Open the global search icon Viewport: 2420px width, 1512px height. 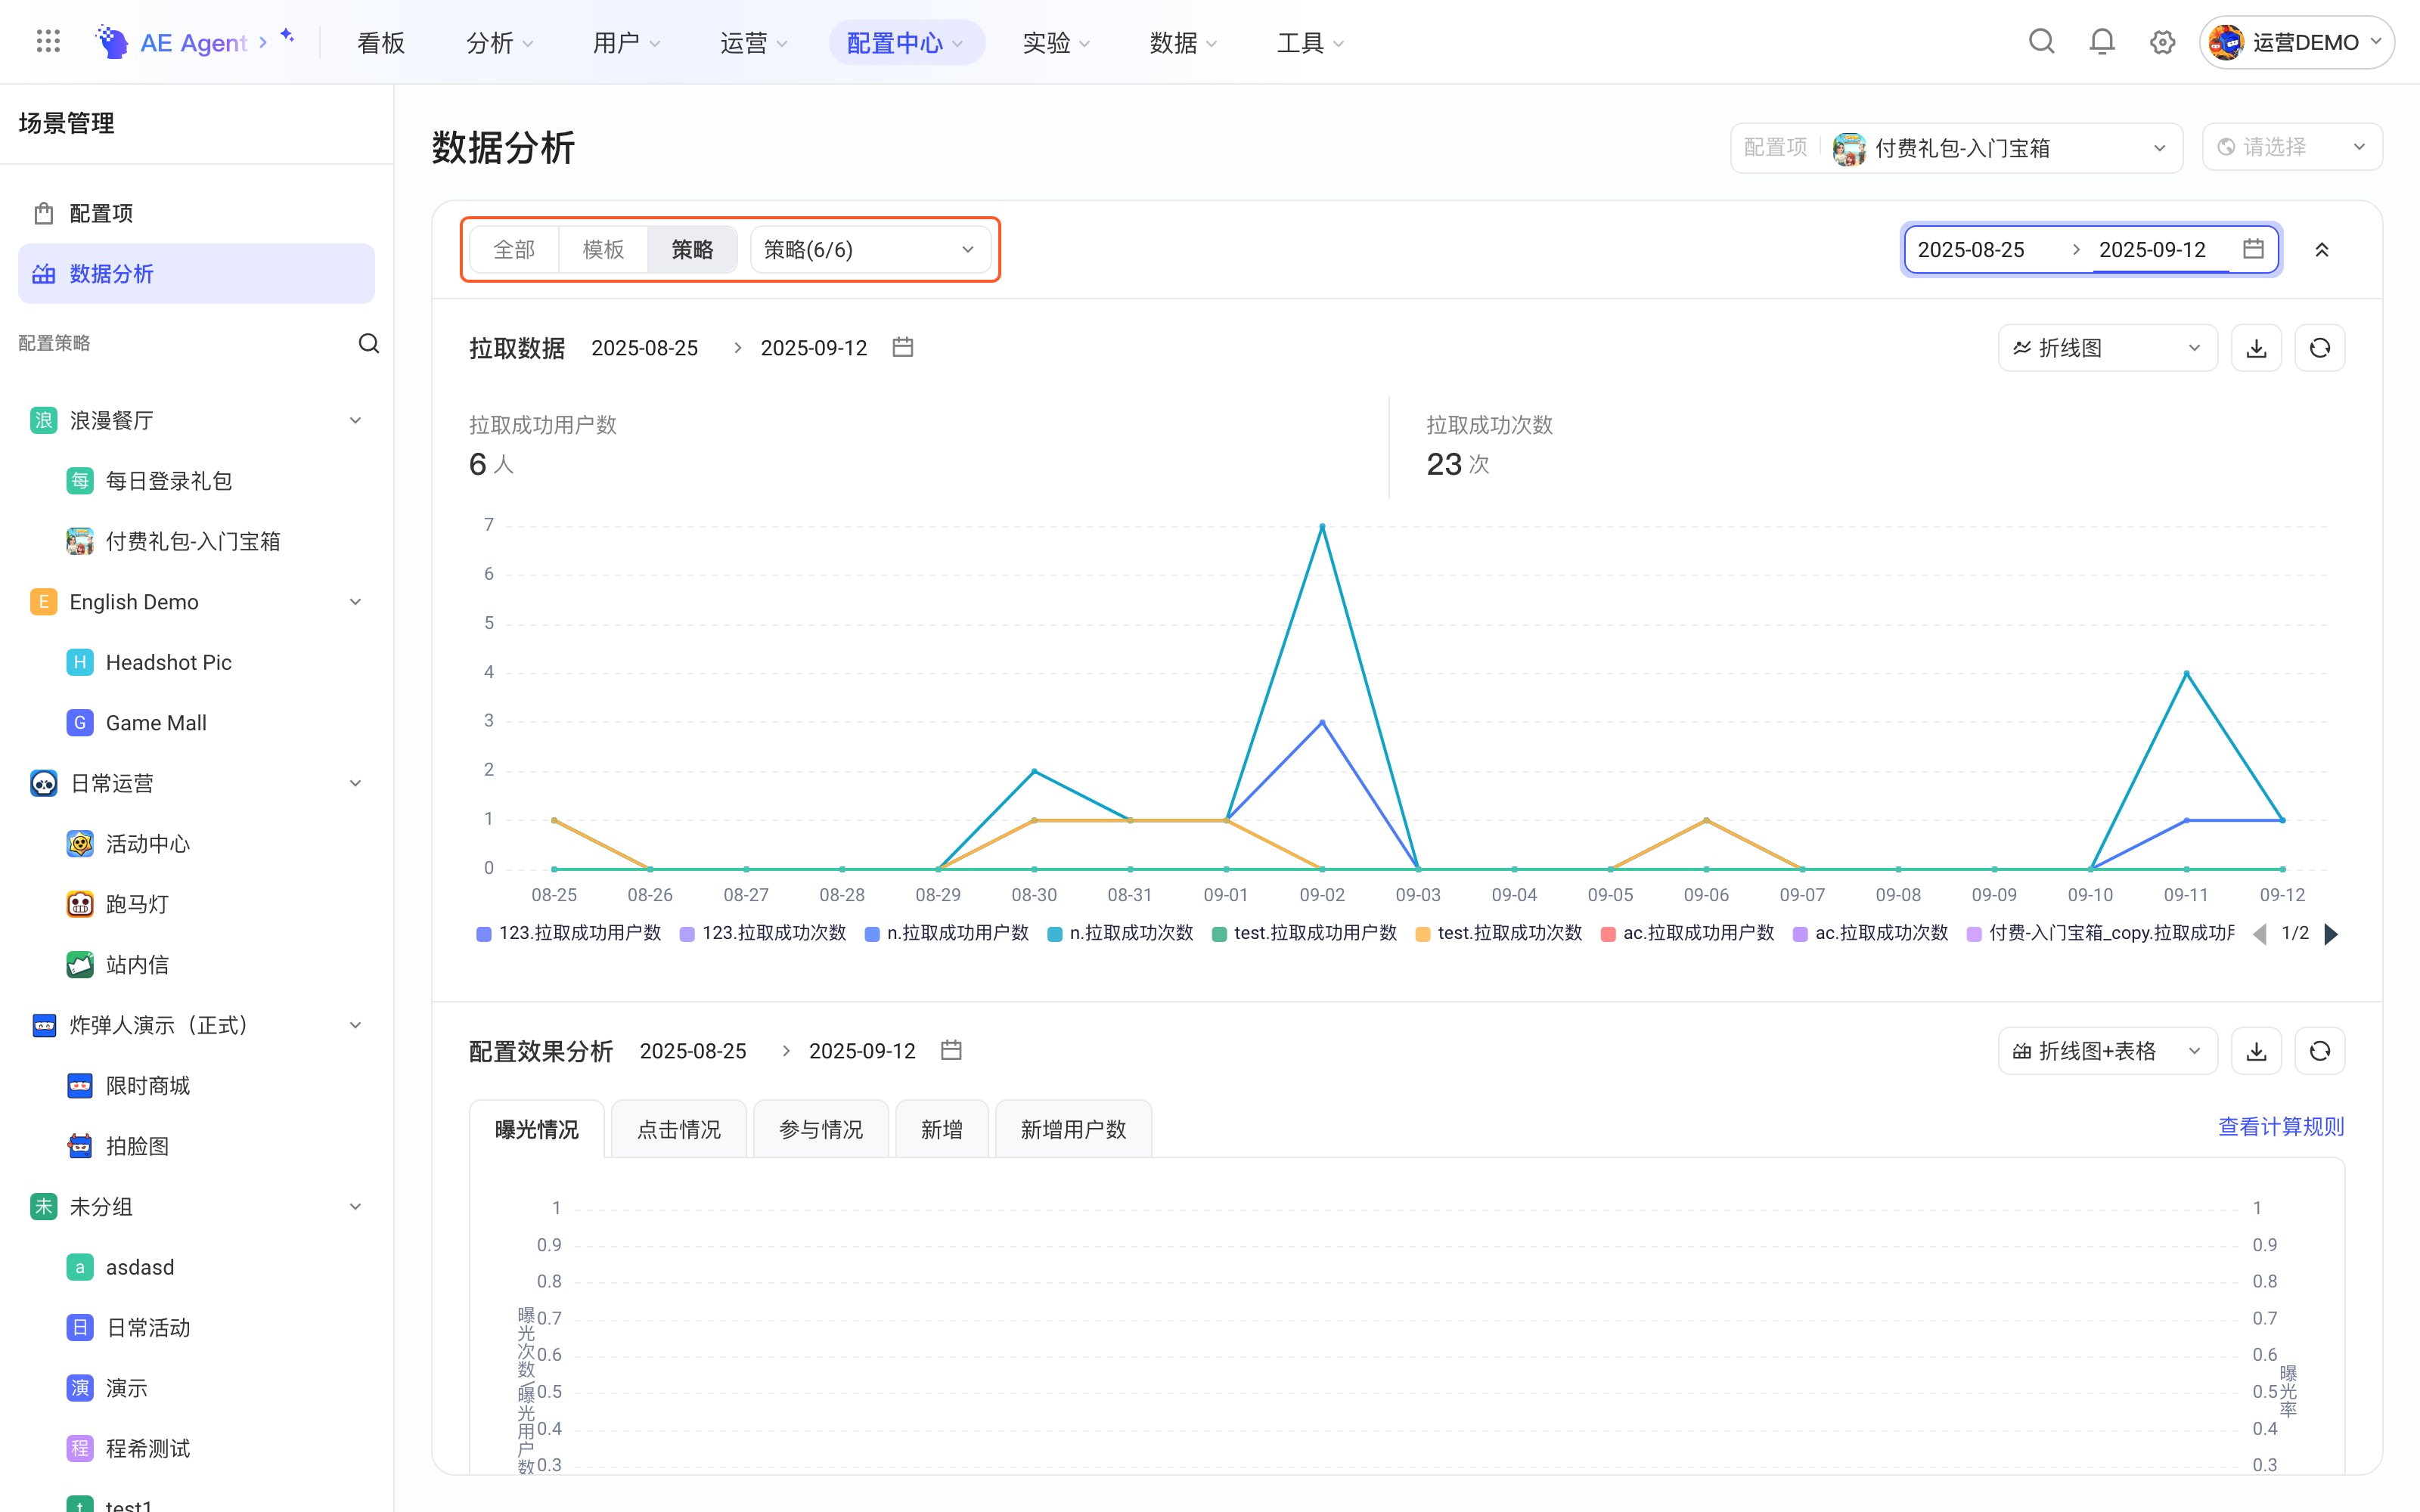click(2041, 42)
